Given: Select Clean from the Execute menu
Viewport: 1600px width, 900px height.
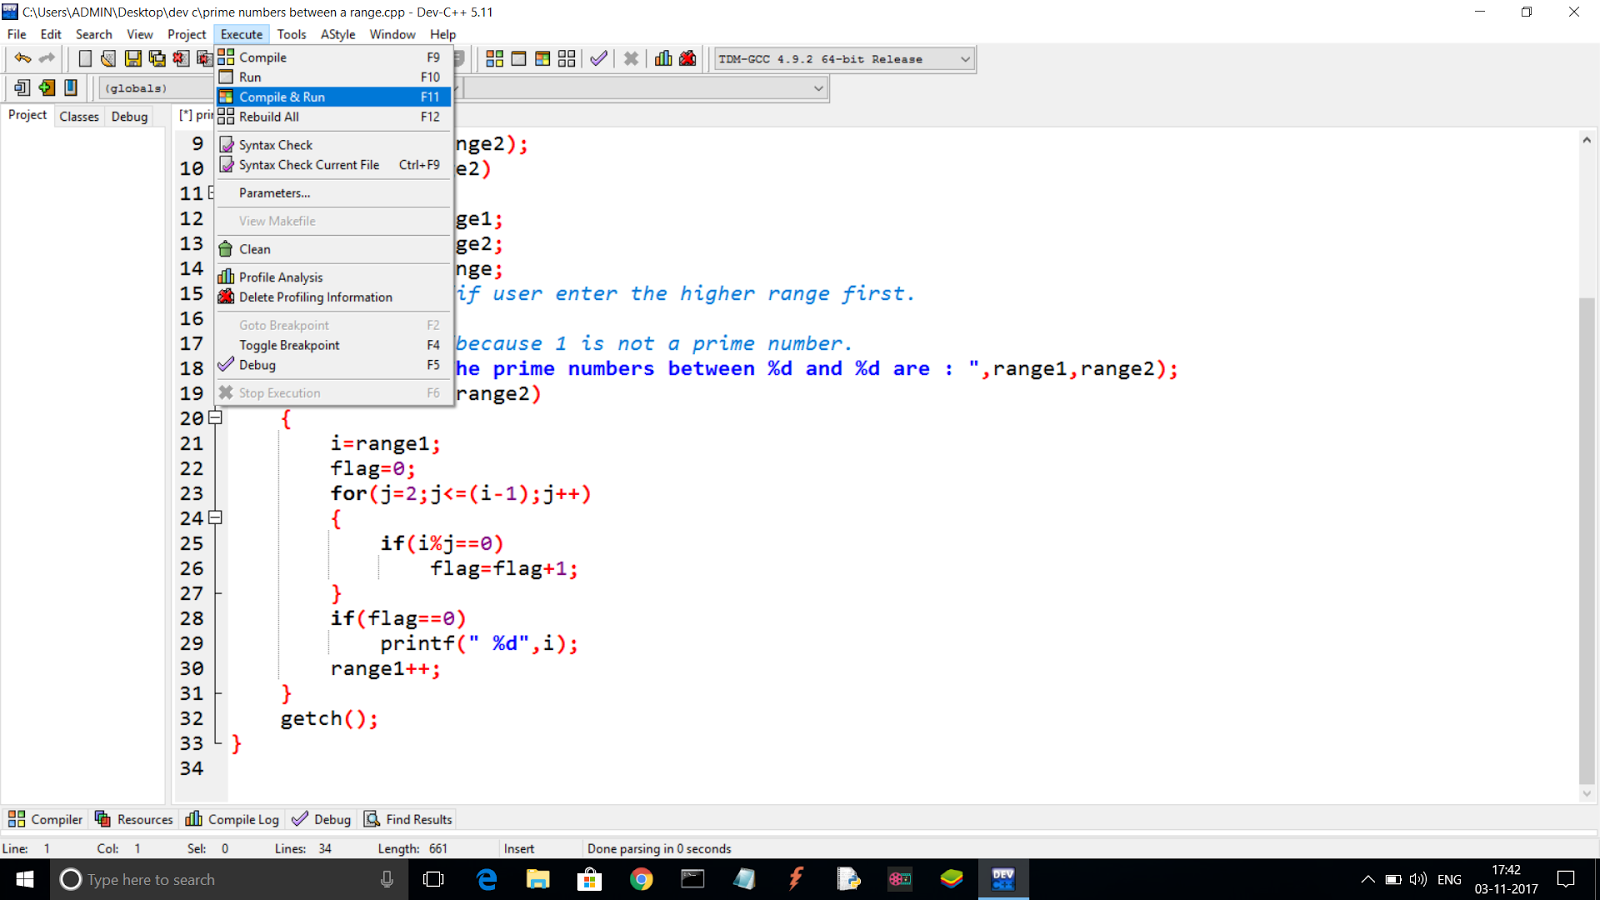Looking at the screenshot, I should [x=254, y=248].
